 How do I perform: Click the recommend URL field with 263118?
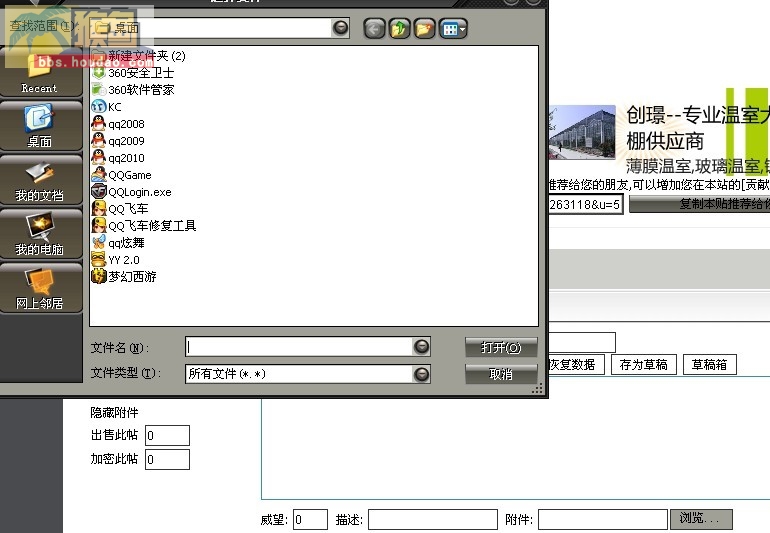586,204
